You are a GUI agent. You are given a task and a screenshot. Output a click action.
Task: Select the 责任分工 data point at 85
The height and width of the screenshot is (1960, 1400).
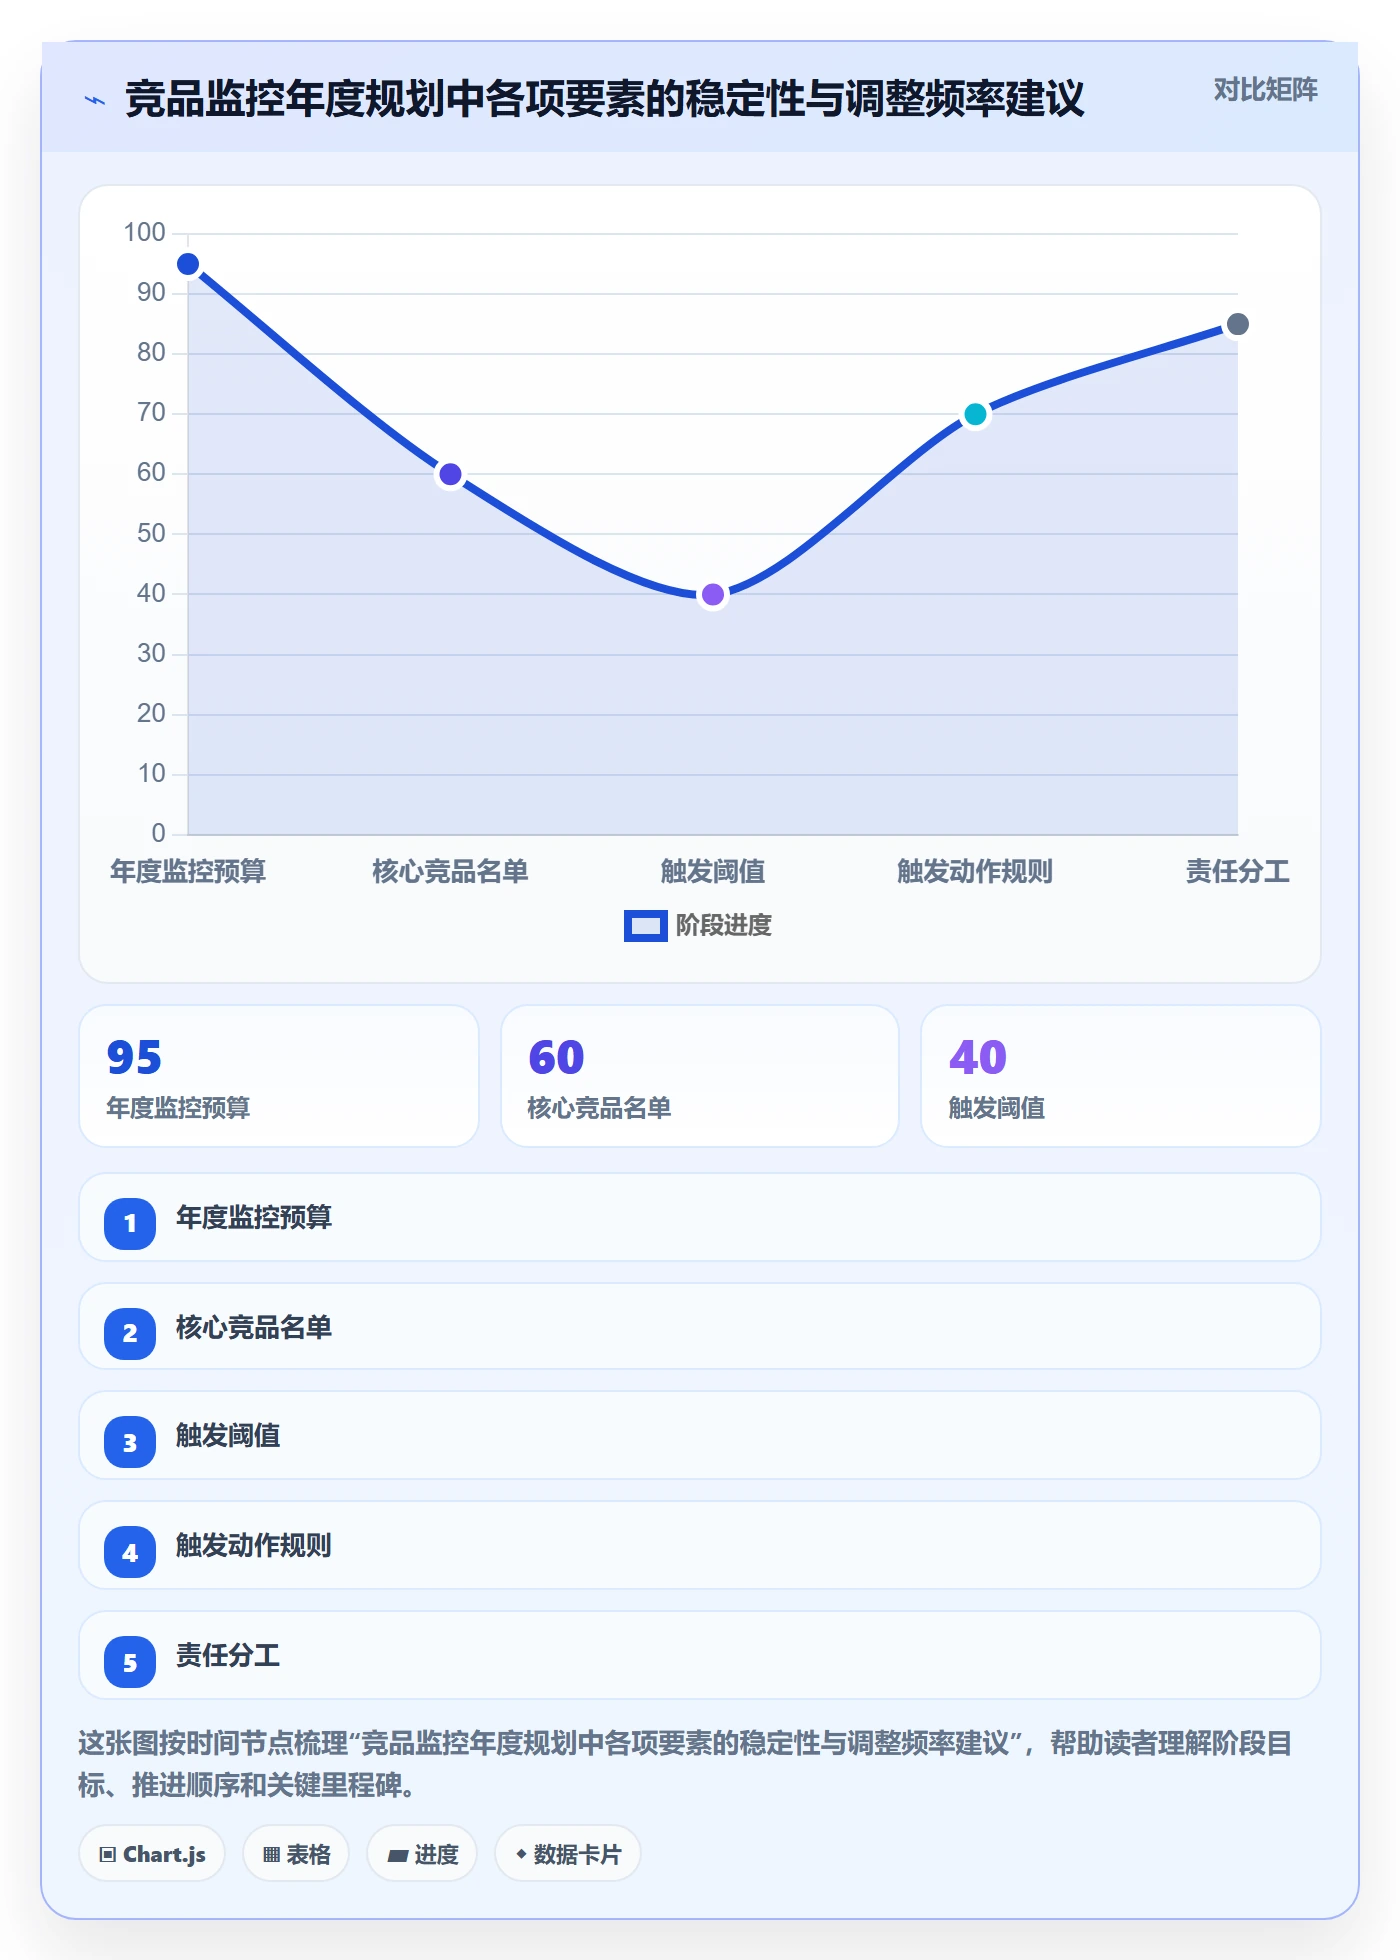(x=1238, y=324)
